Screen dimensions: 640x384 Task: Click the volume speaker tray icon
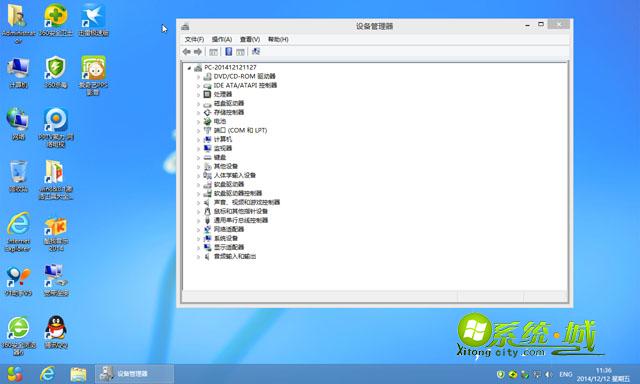[x=549, y=374]
